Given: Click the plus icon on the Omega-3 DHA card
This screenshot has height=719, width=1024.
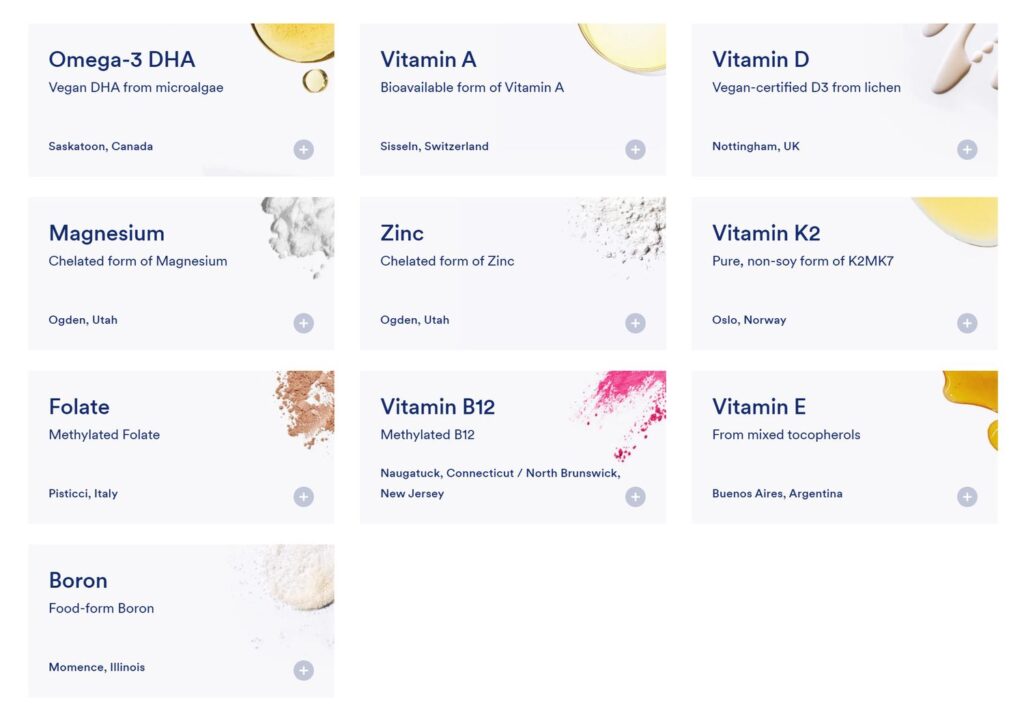Looking at the screenshot, I should [x=303, y=148].
